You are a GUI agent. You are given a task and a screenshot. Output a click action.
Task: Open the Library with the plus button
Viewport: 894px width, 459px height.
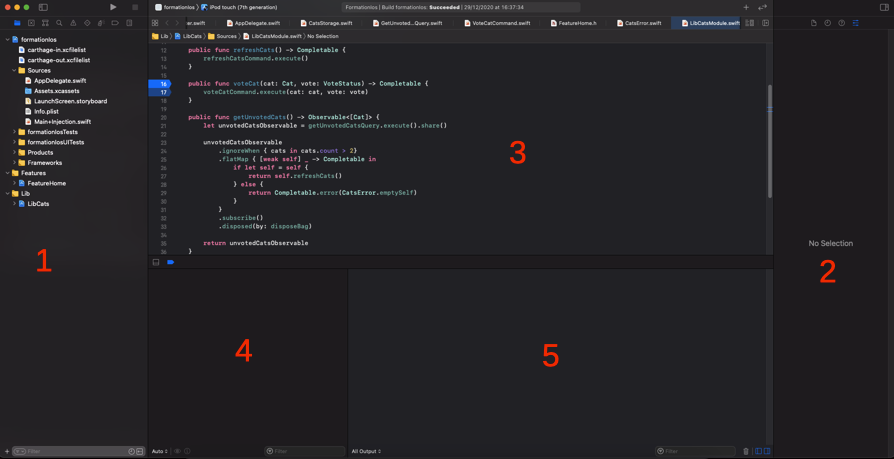tap(746, 7)
